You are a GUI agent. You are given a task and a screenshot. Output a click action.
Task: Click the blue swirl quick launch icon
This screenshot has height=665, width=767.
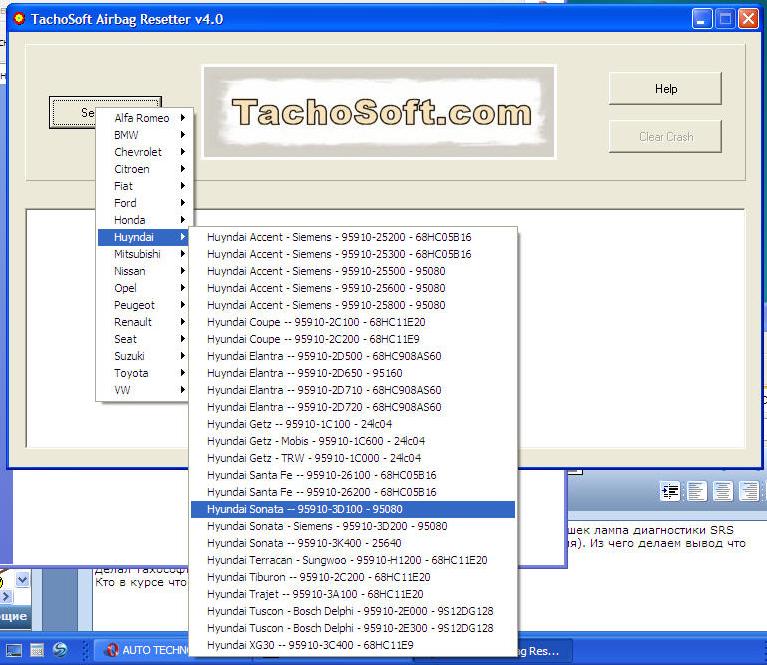pos(60,650)
